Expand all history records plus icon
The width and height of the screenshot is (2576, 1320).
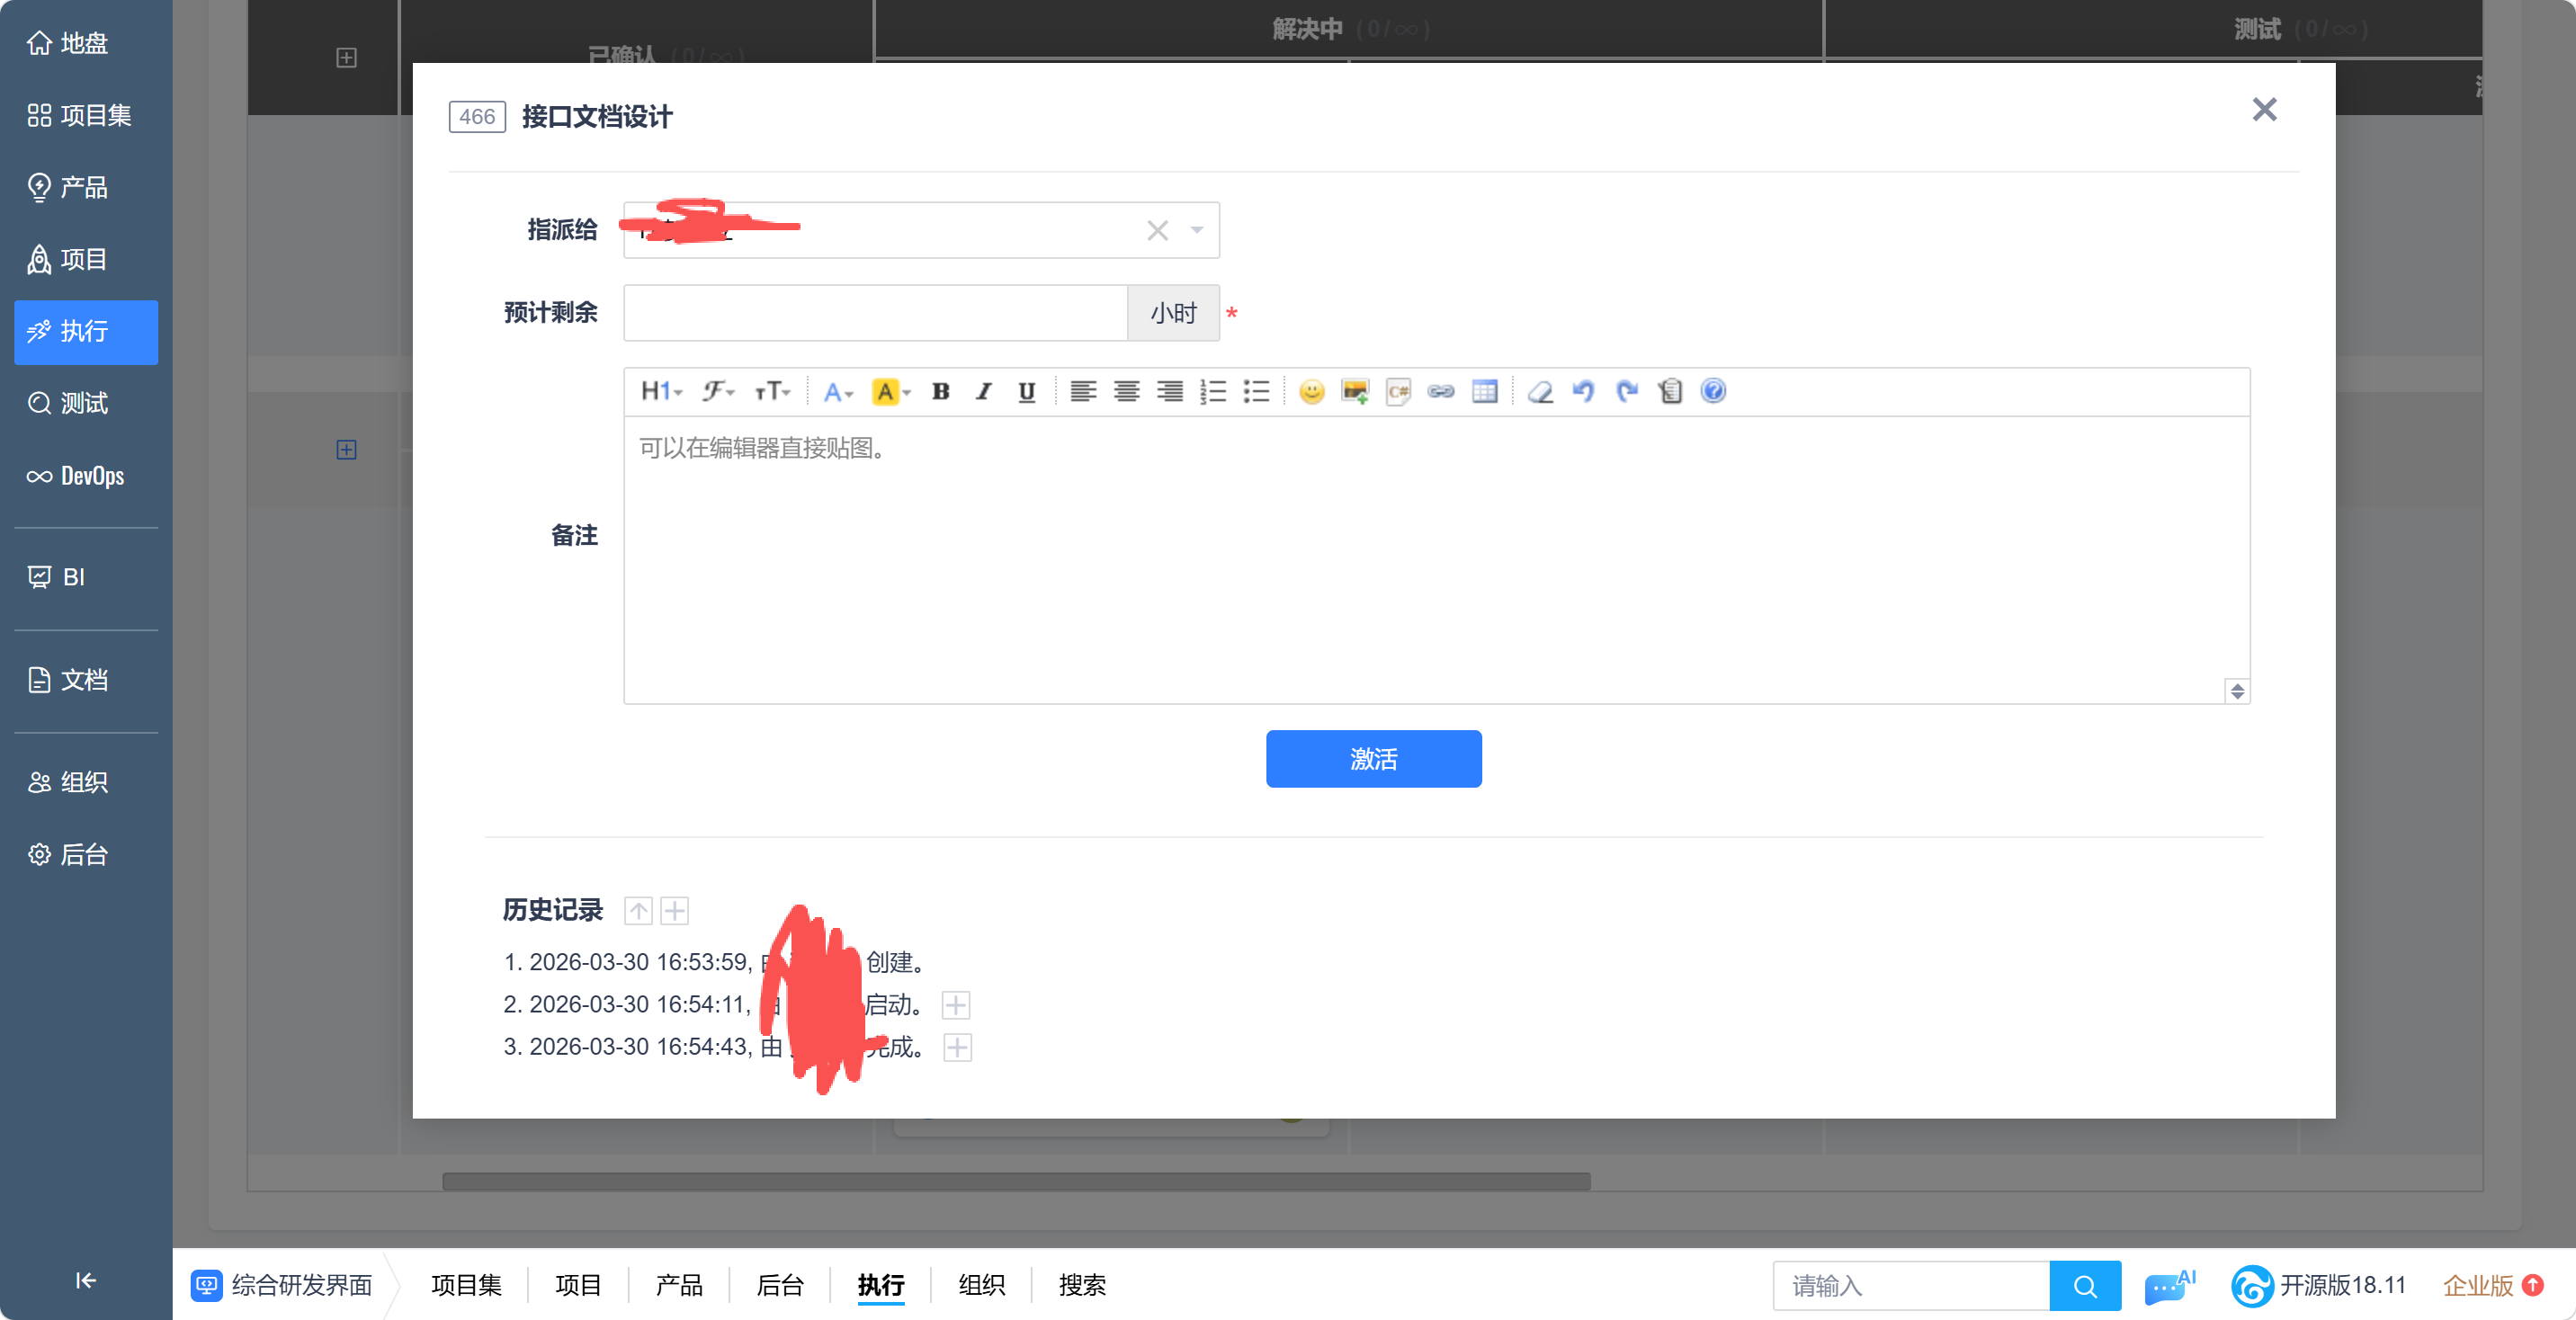[x=675, y=911]
